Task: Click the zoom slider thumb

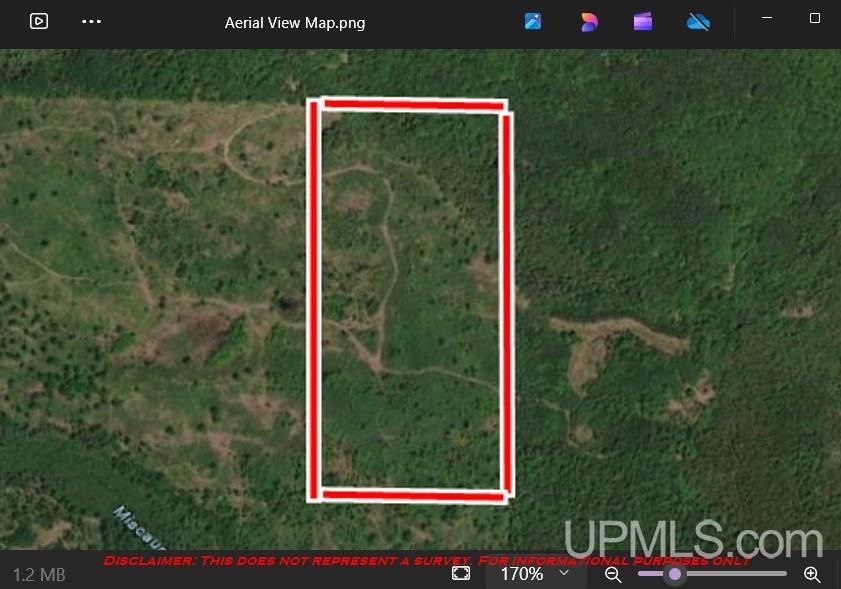Action: (675, 574)
